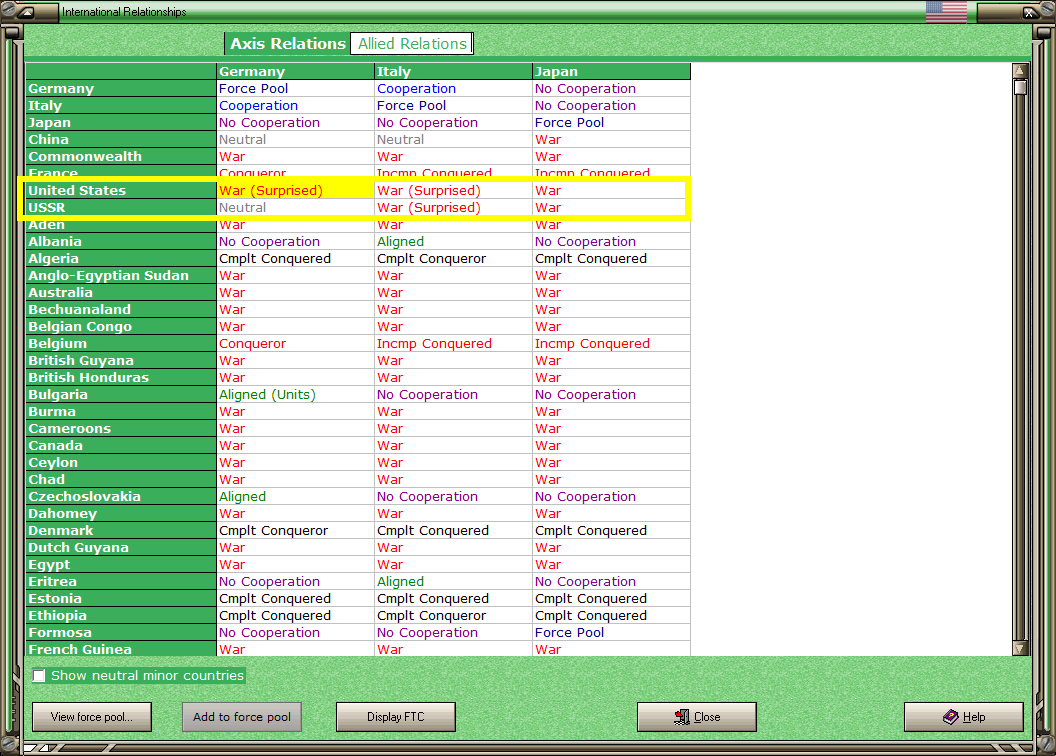Click Denmark's Cmplt Conqueror cell
Screen dimensions: 1056x756
pyautogui.click(x=296, y=530)
